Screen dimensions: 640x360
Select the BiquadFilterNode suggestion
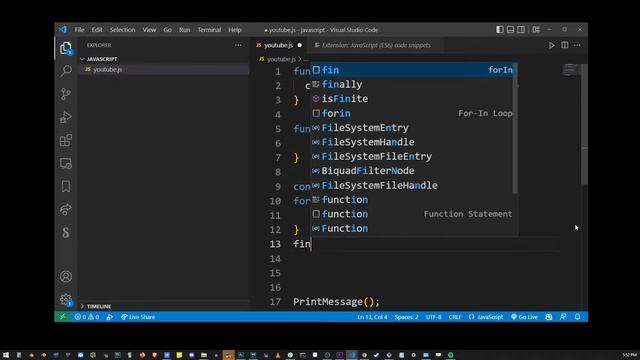(x=413, y=171)
